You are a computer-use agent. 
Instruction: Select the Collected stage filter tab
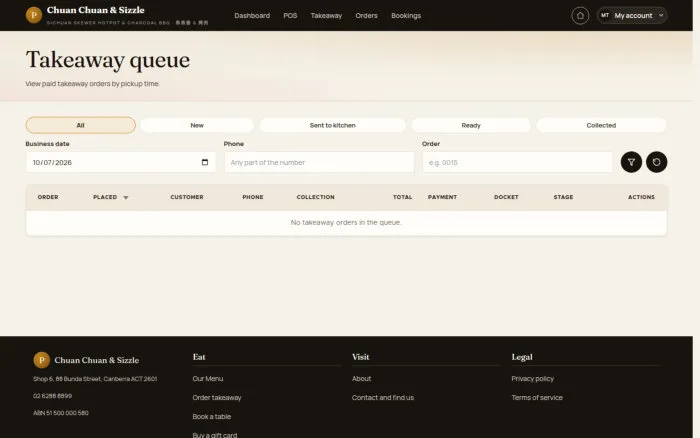601,125
